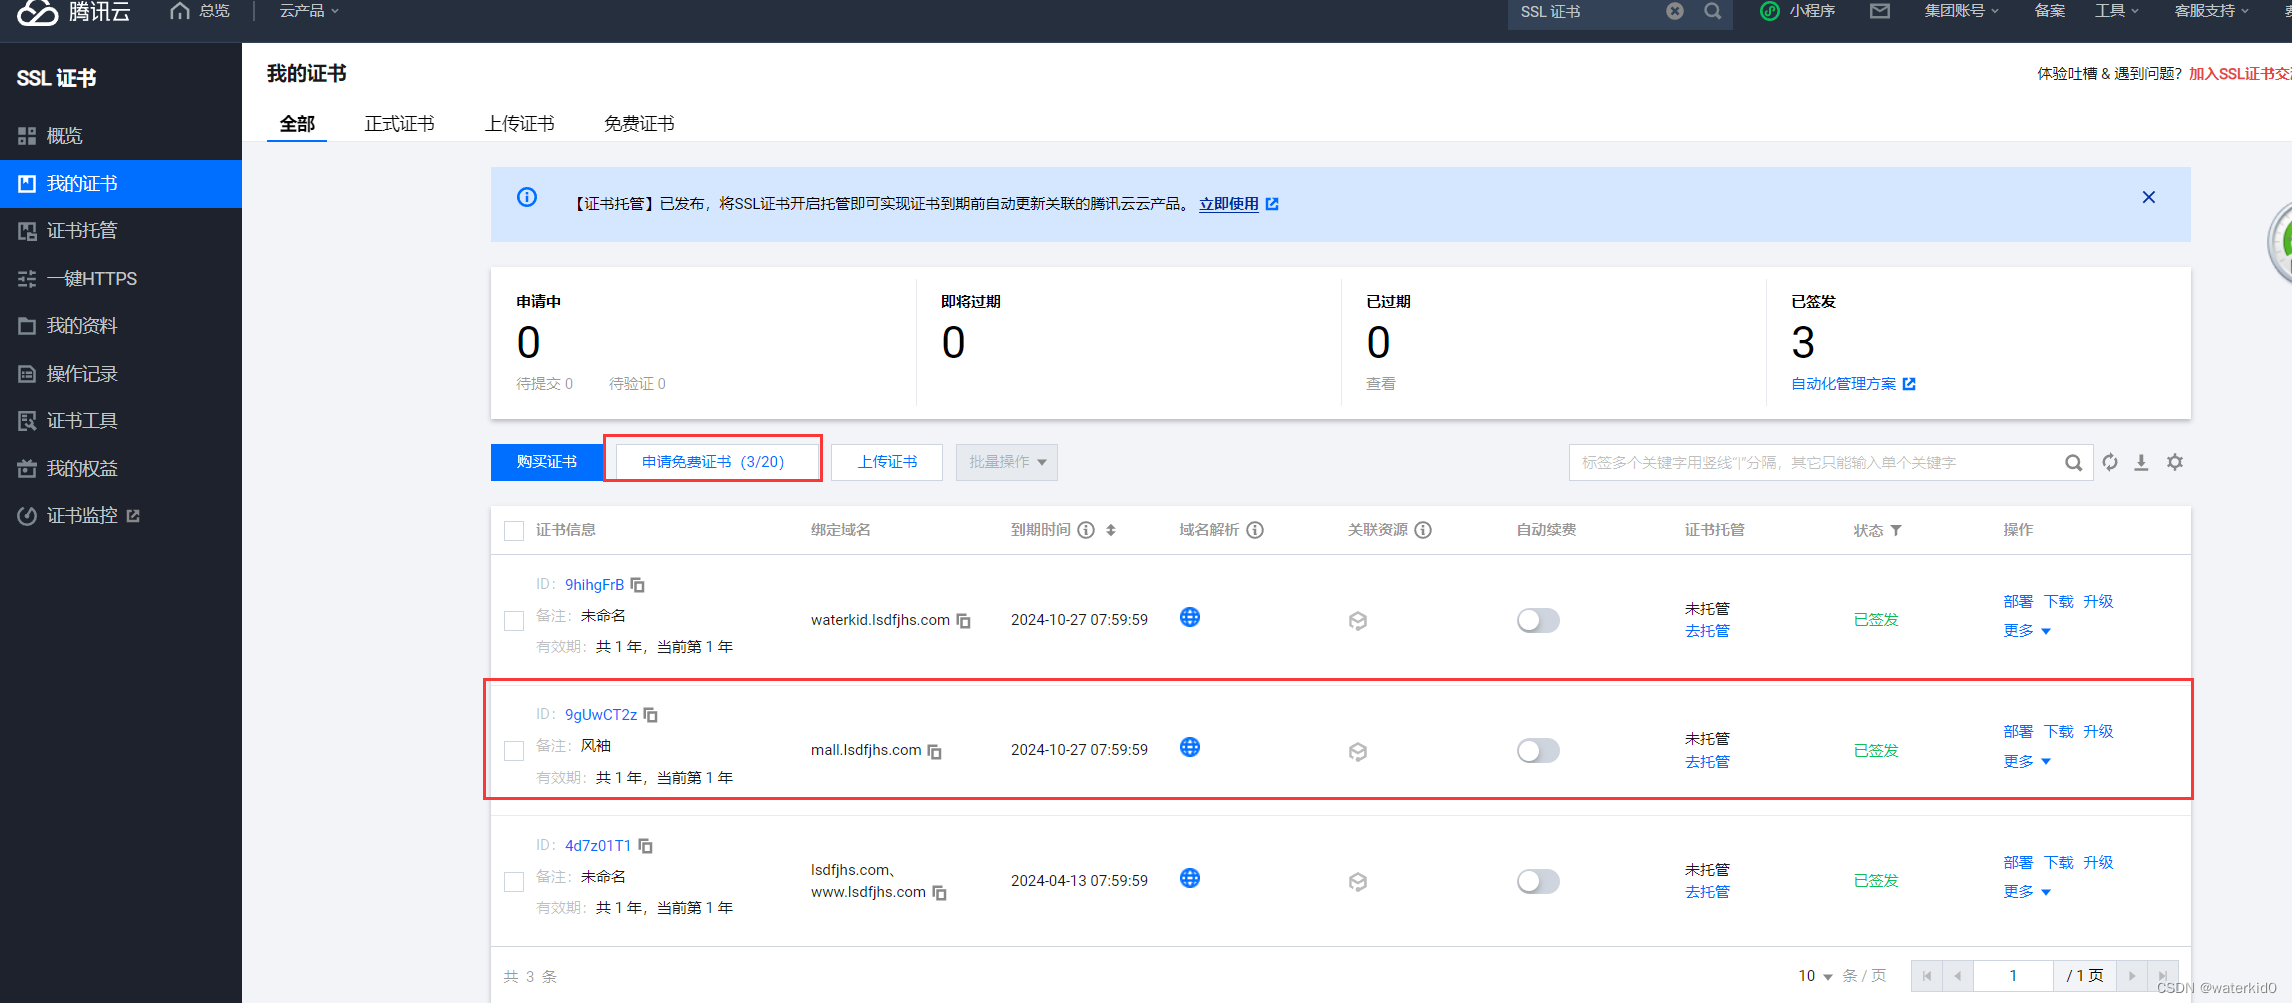Image resolution: width=2292 pixels, height=1003 pixels.
Task: Copy domain waterkid.lsdfjhs.com
Action: 964,621
